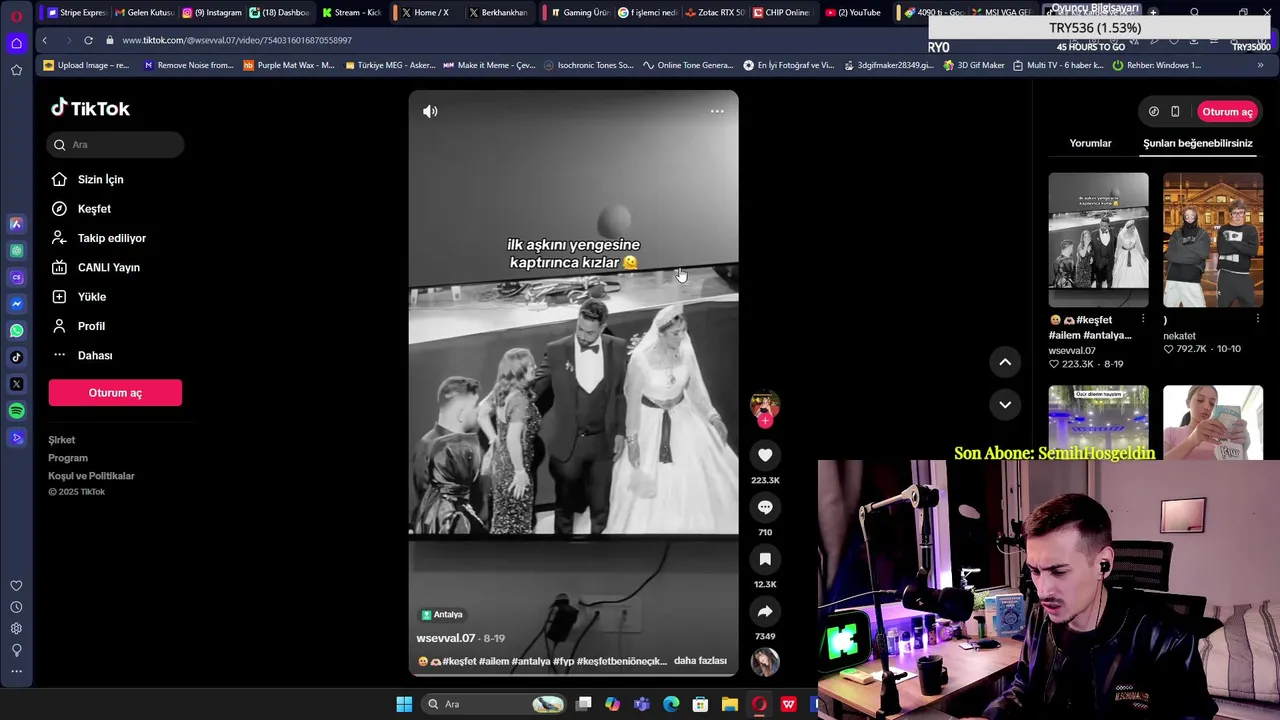The width and height of the screenshot is (1280, 720).
Task: Switch to (2) YouTube tab
Action: [853, 13]
